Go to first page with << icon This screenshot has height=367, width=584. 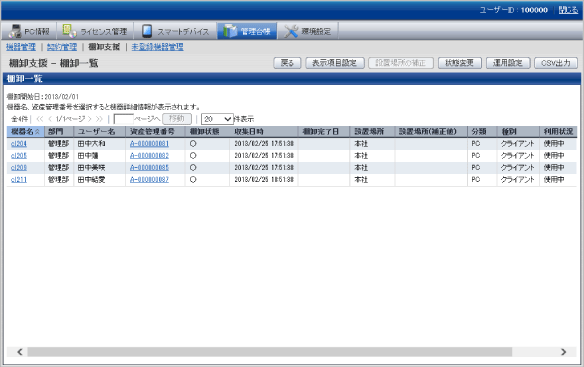click(40, 119)
